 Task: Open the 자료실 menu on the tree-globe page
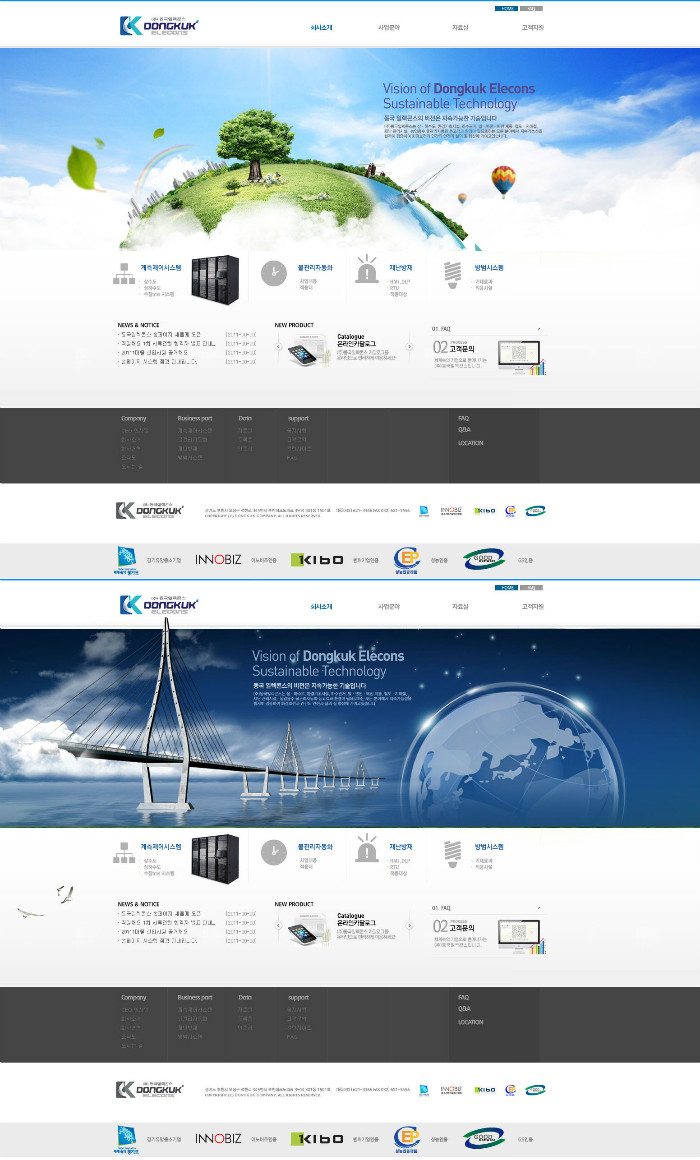tap(460, 27)
